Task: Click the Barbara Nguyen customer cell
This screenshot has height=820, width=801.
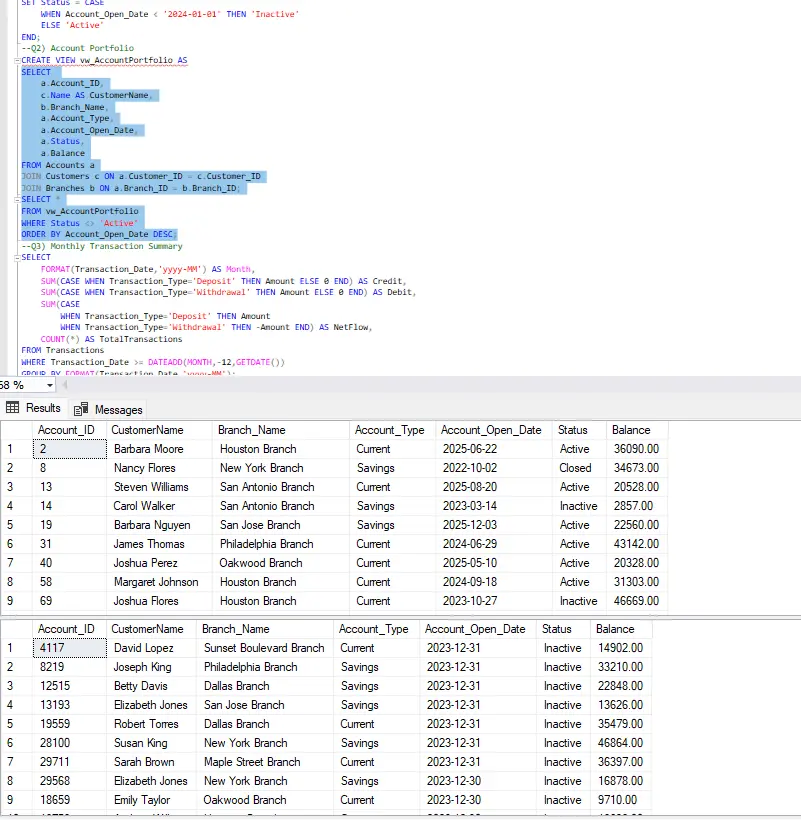Action: pyautogui.click(x=159, y=525)
